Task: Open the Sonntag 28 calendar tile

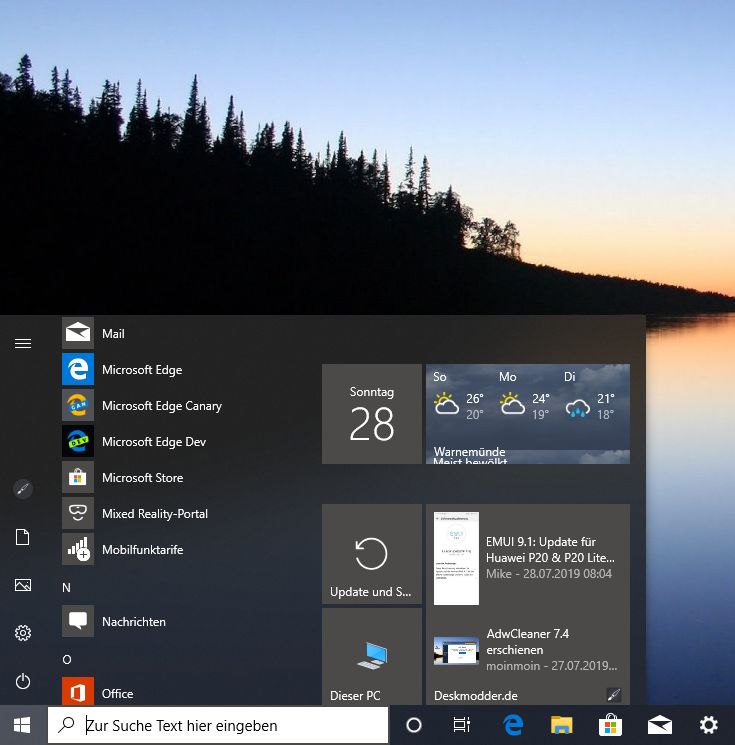Action: pyautogui.click(x=372, y=414)
